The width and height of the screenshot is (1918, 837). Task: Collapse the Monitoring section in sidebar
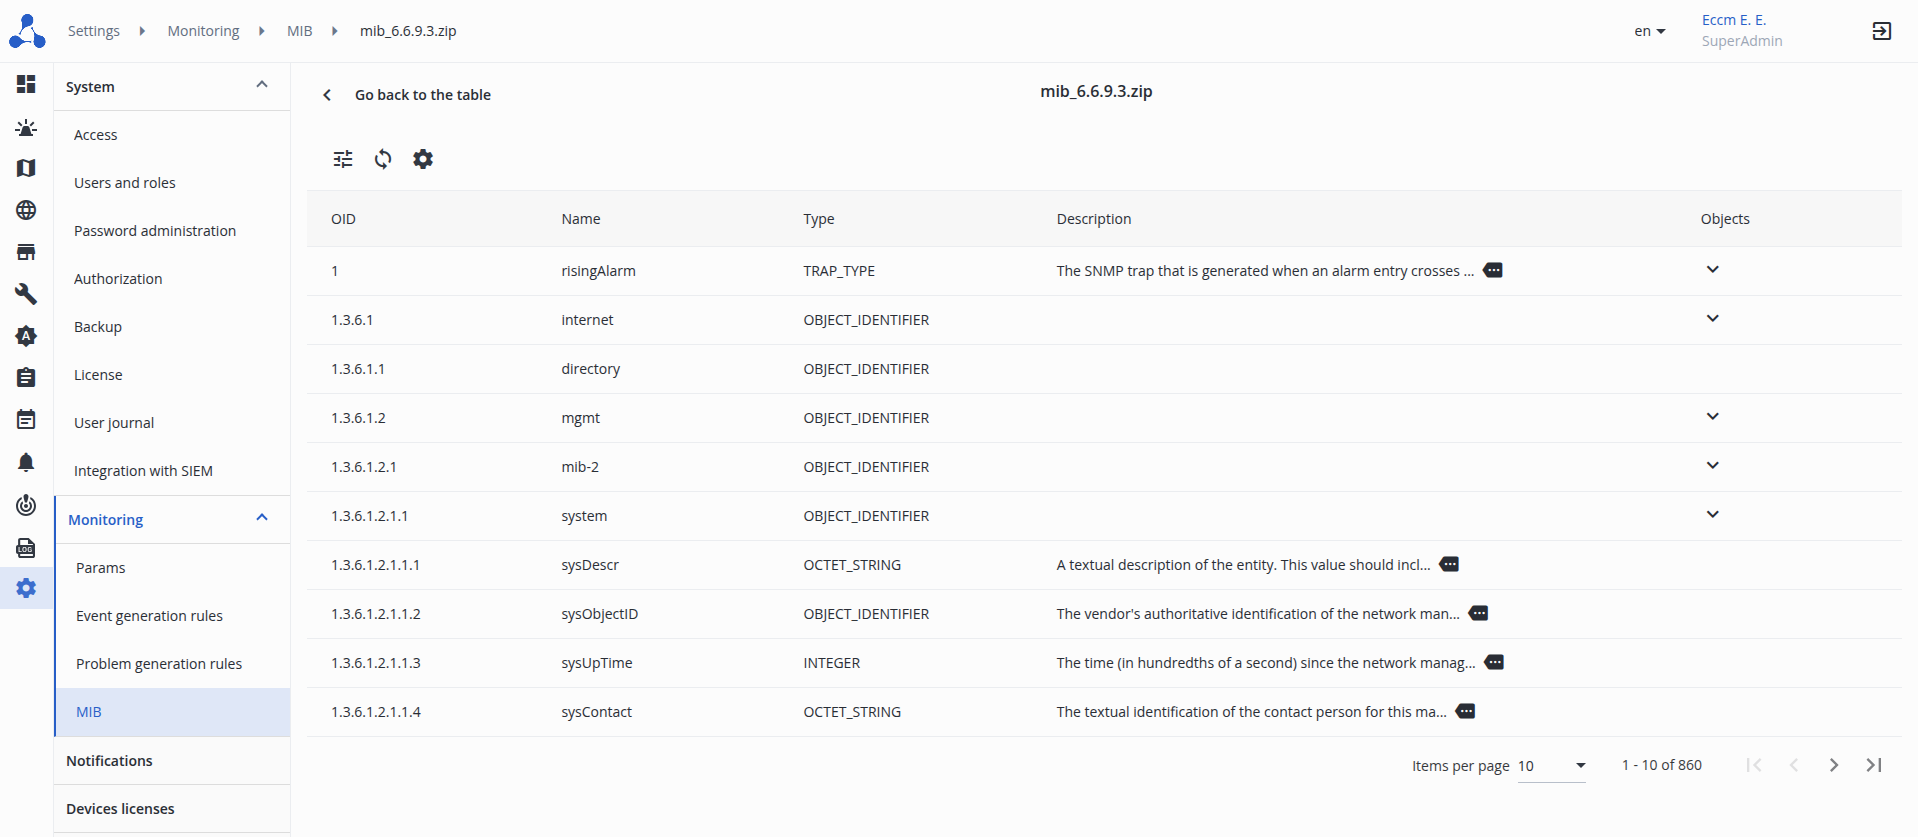tap(262, 518)
